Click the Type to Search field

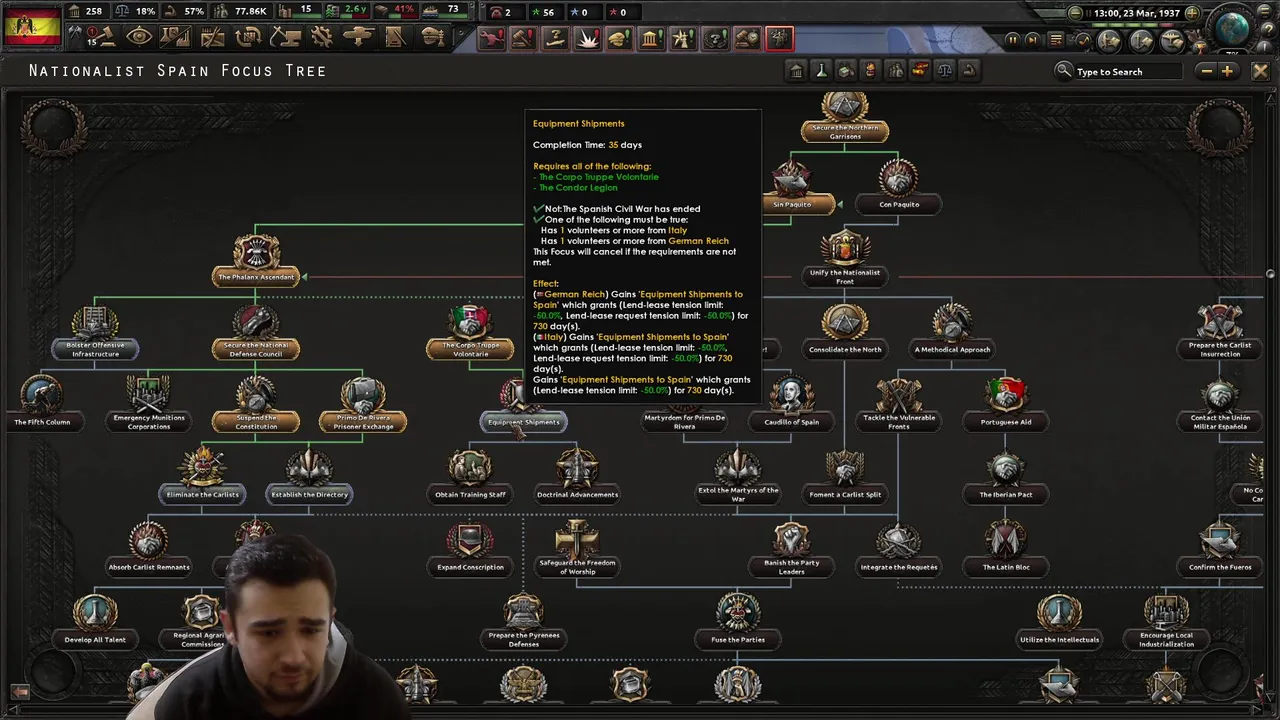(1130, 72)
